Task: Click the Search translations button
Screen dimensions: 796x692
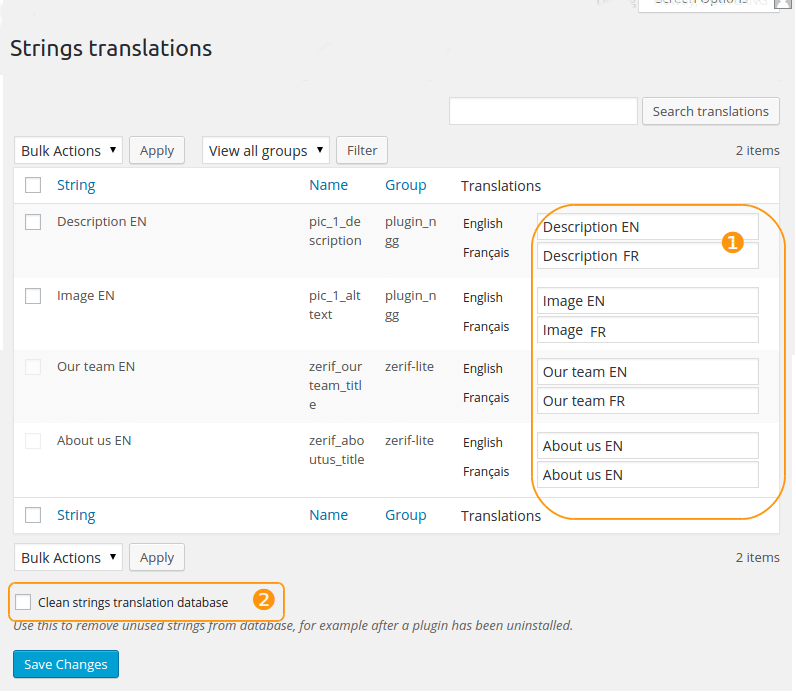Action: point(711,111)
